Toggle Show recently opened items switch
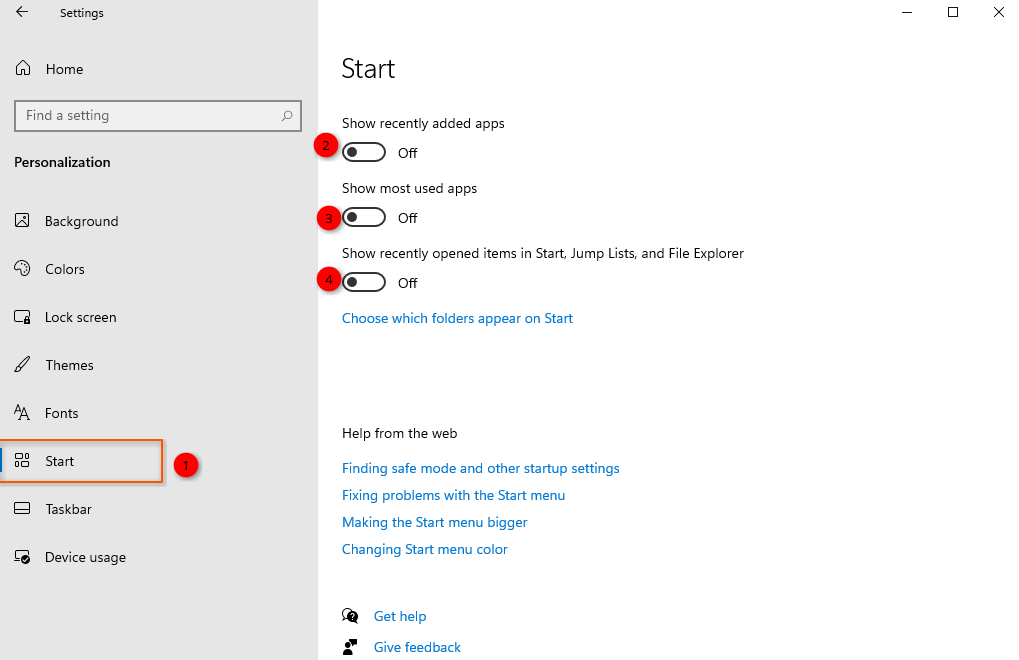This screenshot has height=660, width=1019. tap(364, 283)
